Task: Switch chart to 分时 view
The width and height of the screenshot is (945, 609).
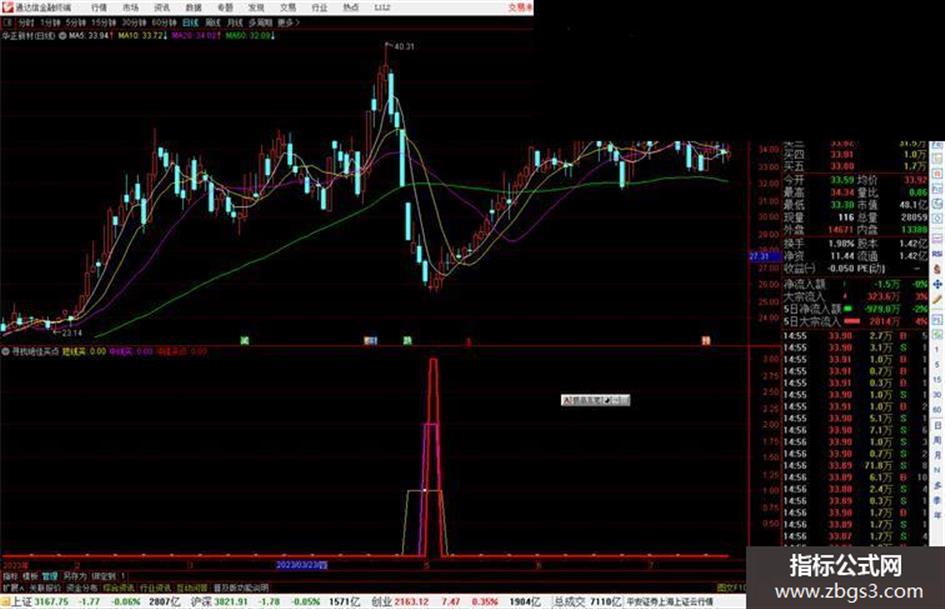Action: 26,23
